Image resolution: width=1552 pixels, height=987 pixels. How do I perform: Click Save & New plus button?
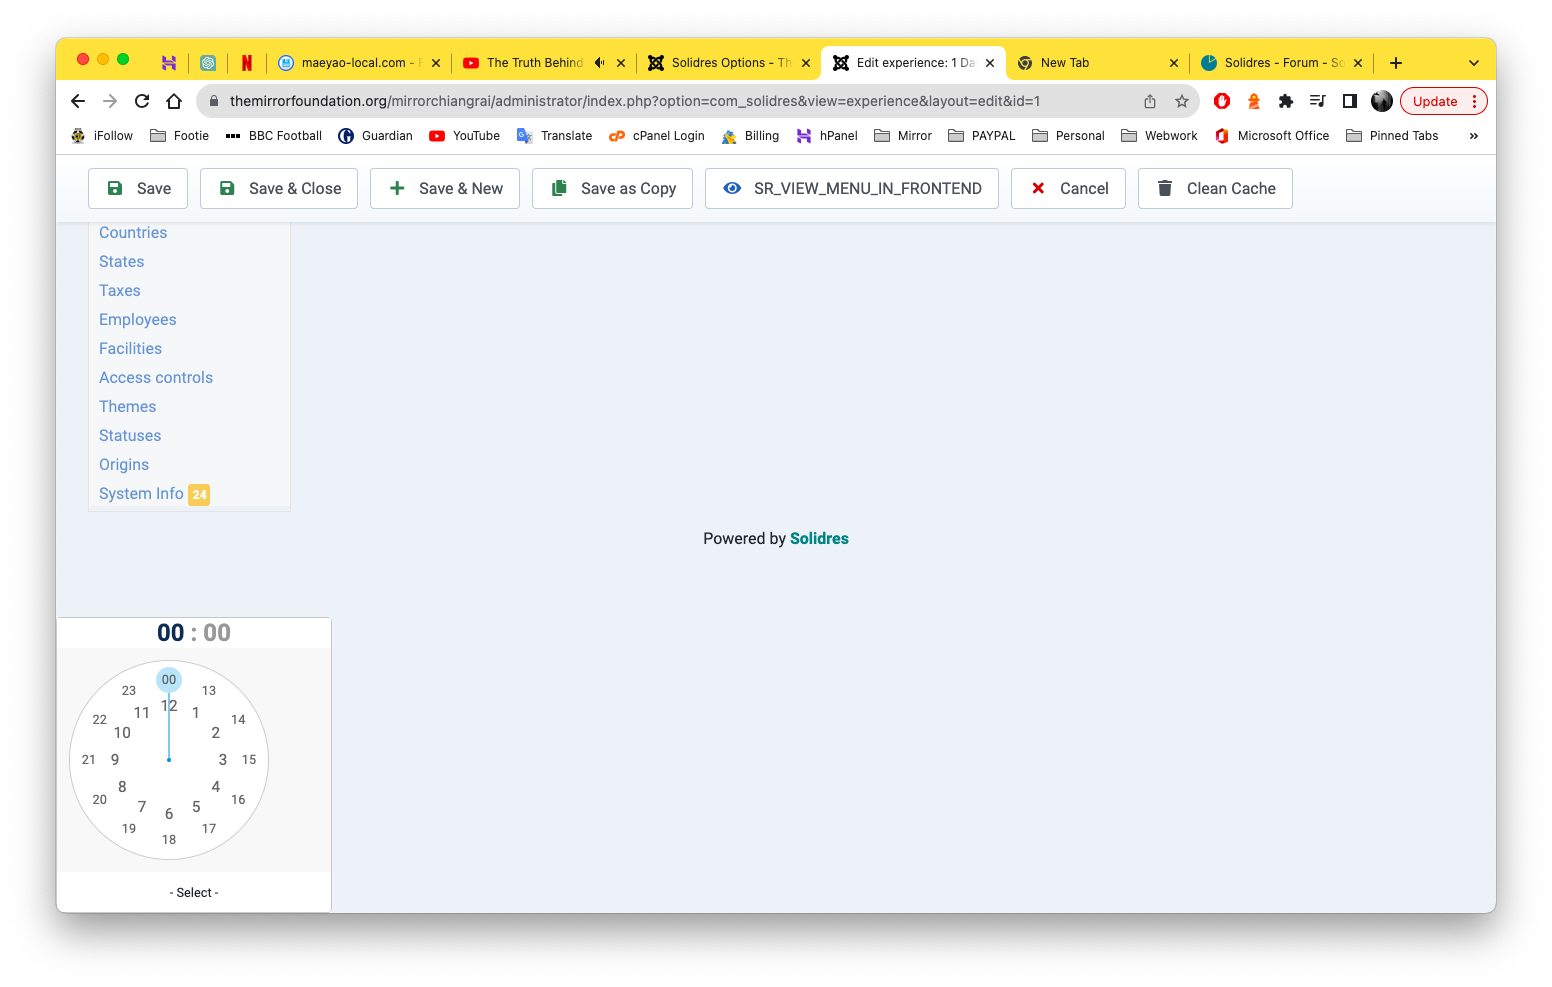pos(445,188)
